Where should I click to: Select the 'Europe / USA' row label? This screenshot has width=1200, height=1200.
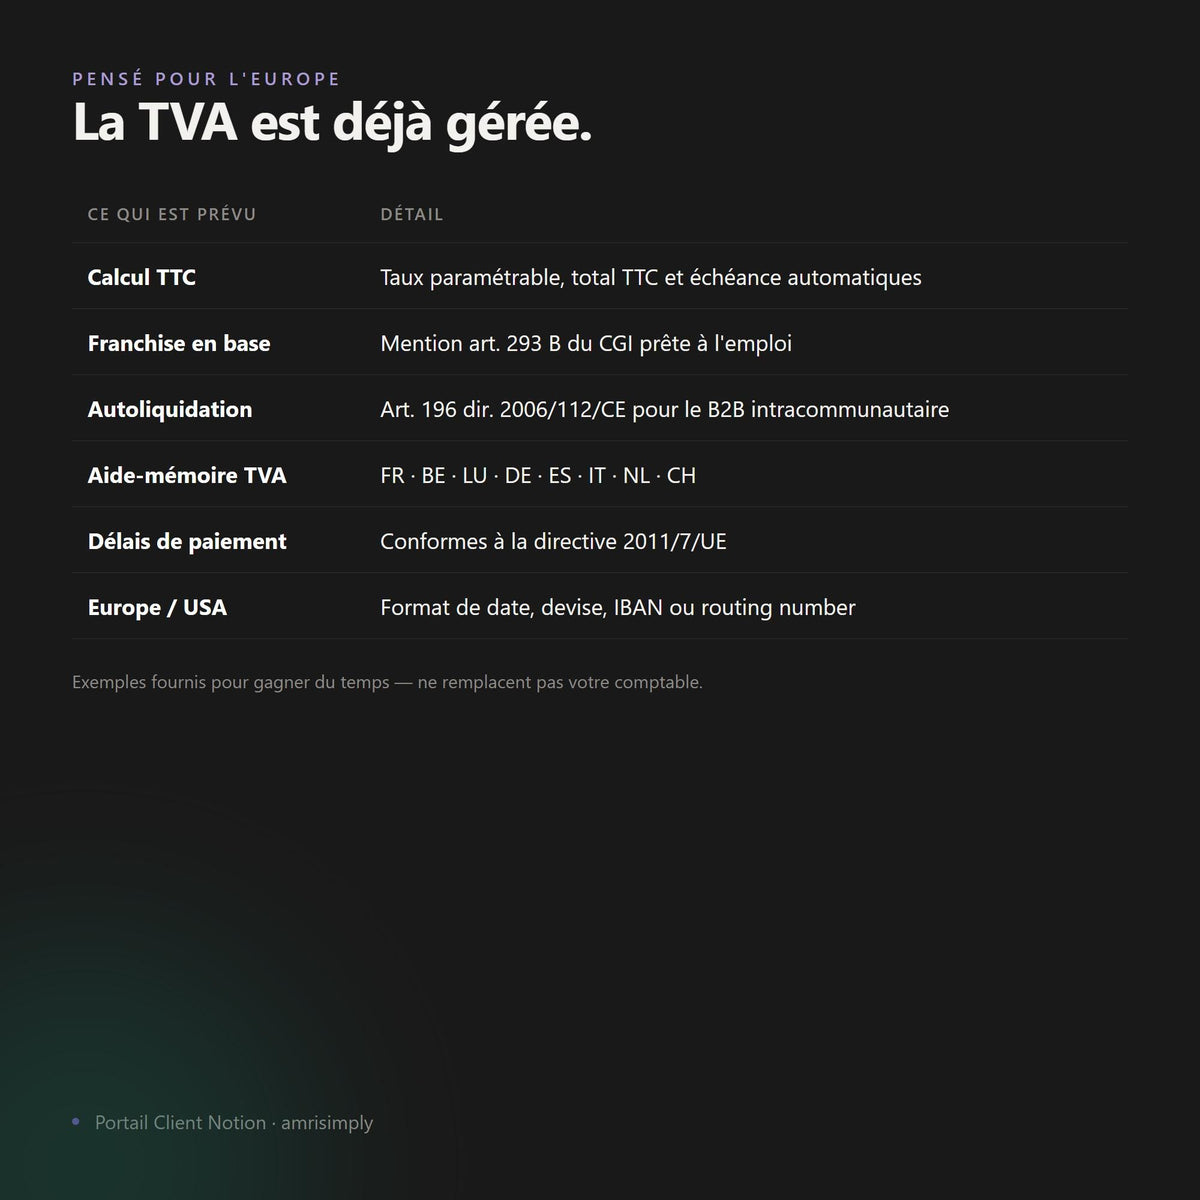(157, 607)
